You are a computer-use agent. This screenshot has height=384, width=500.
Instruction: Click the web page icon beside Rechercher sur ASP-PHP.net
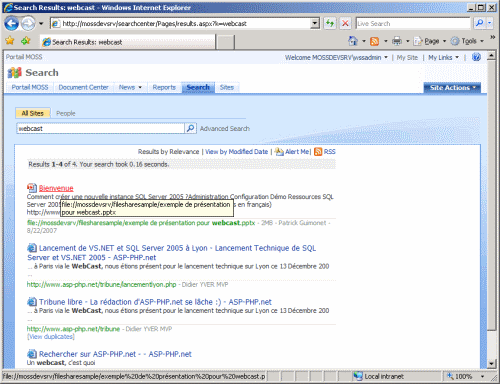[32, 354]
